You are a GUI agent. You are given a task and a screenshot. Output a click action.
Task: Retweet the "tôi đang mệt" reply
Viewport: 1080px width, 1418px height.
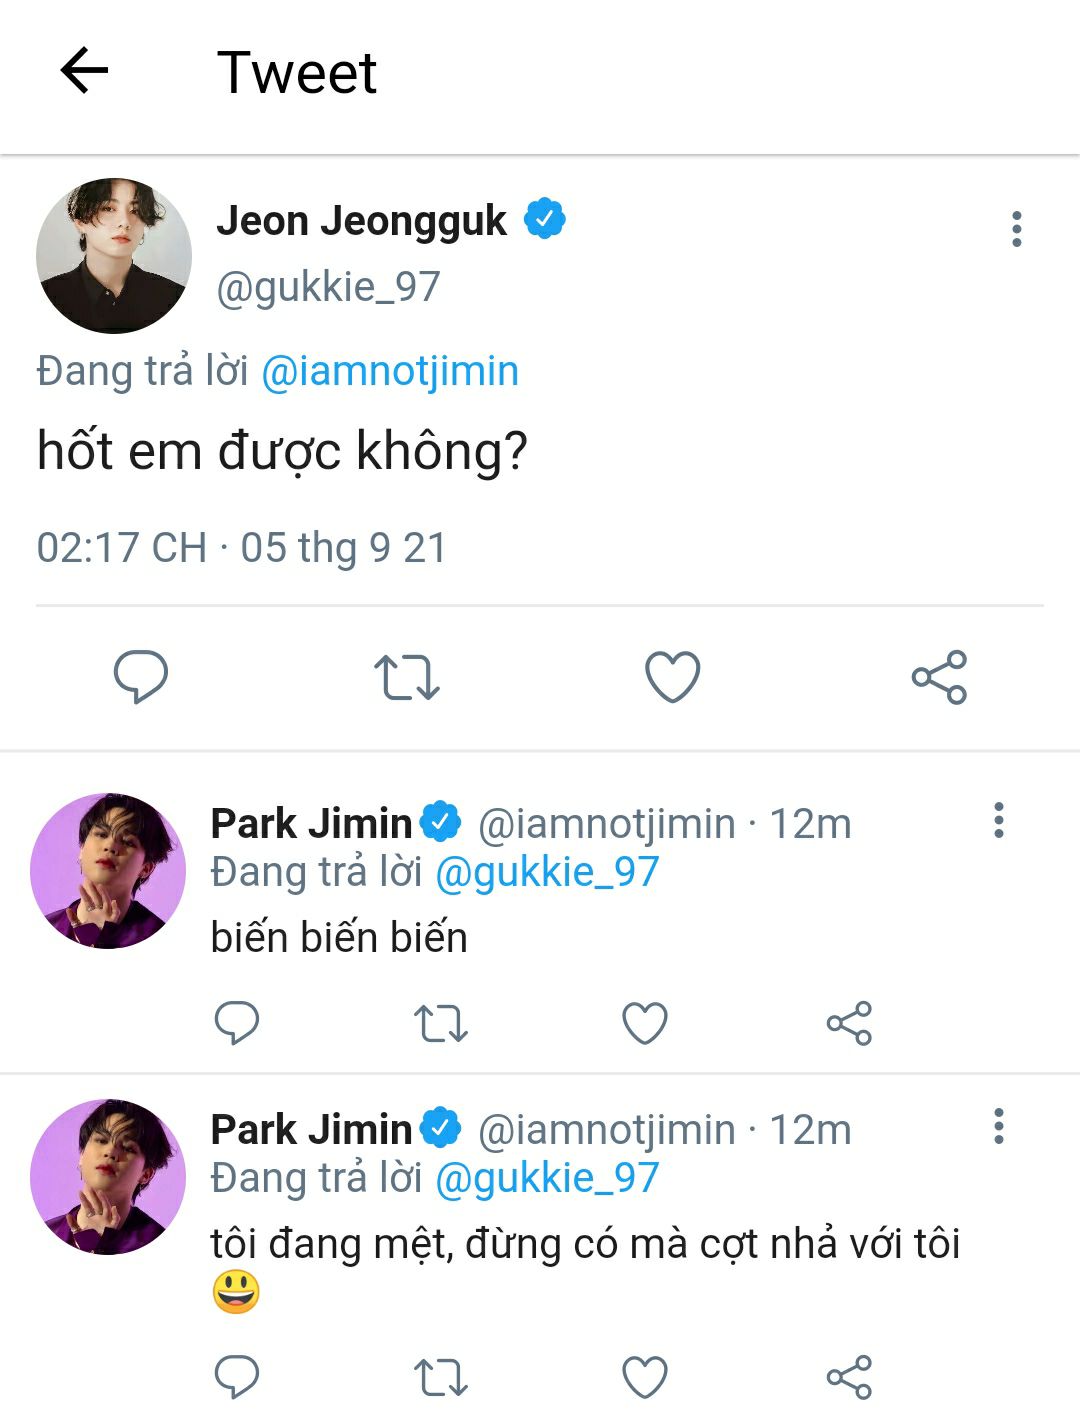click(x=441, y=1377)
